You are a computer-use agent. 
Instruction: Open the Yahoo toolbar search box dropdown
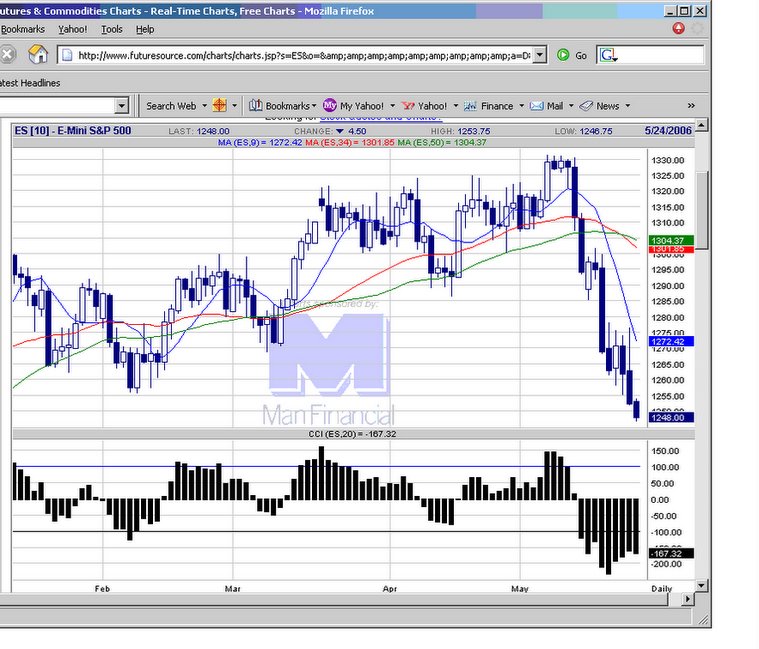click(122, 106)
